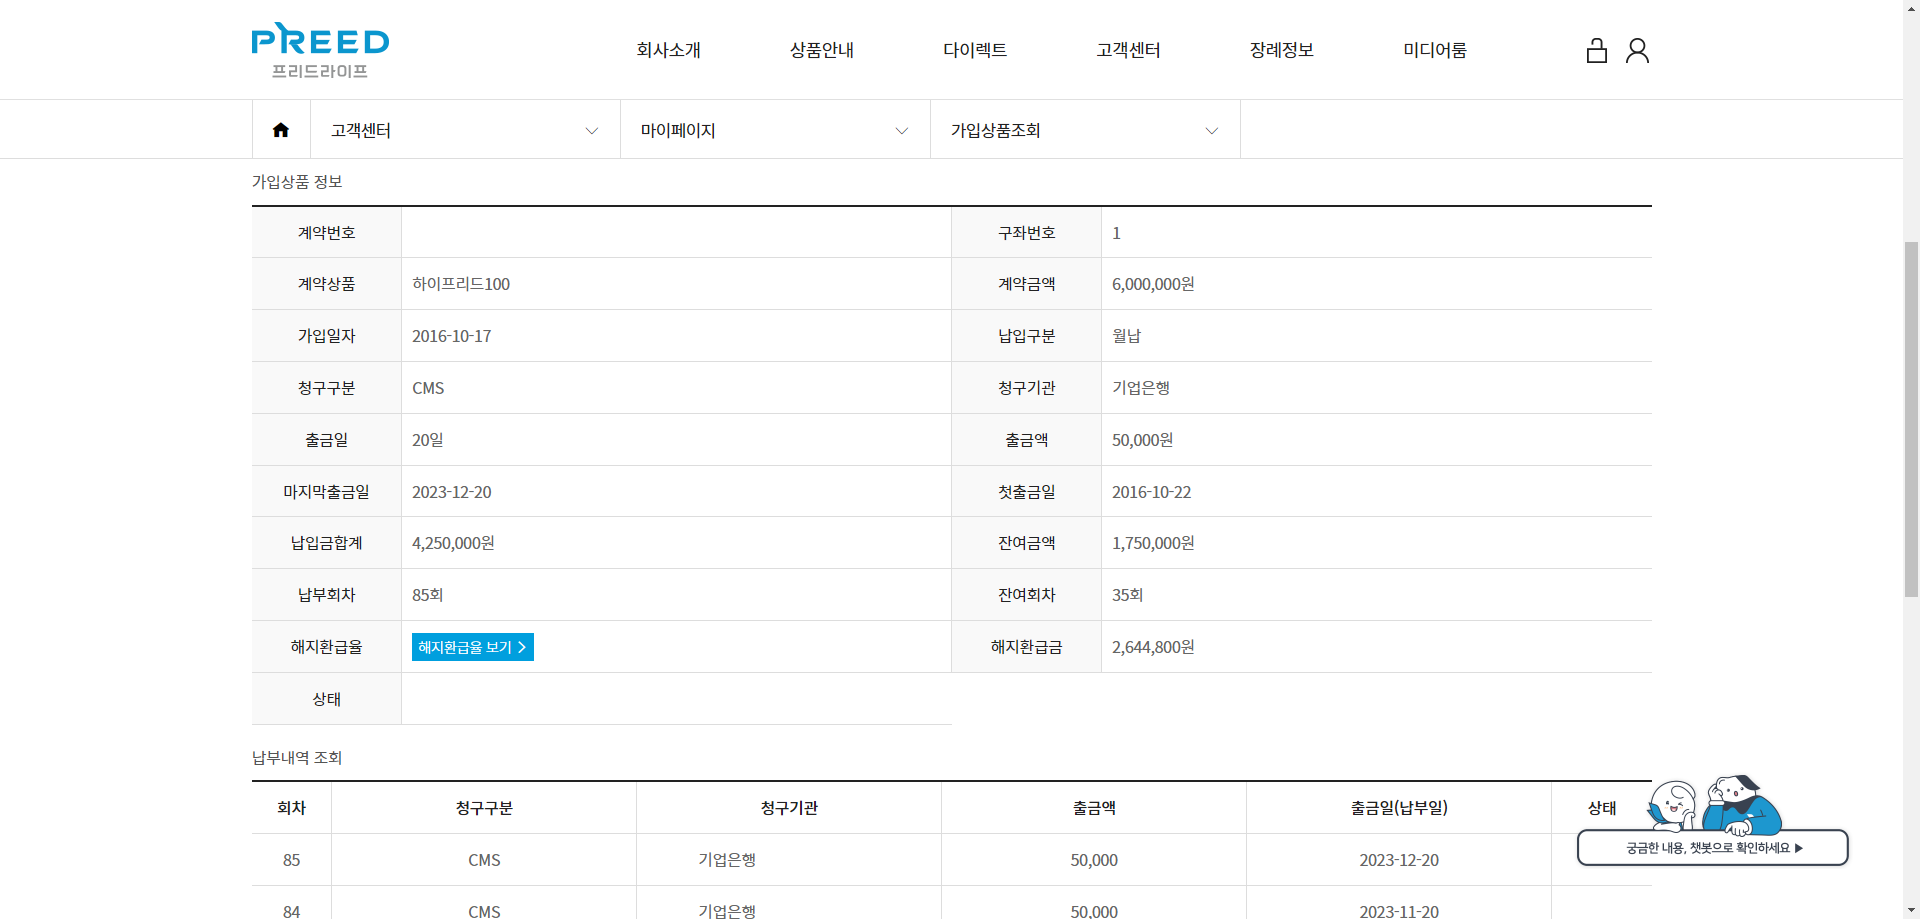Click the last withdrawal date 2023-12-20 in info table
The image size is (1920, 919).
pyautogui.click(x=452, y=492)
